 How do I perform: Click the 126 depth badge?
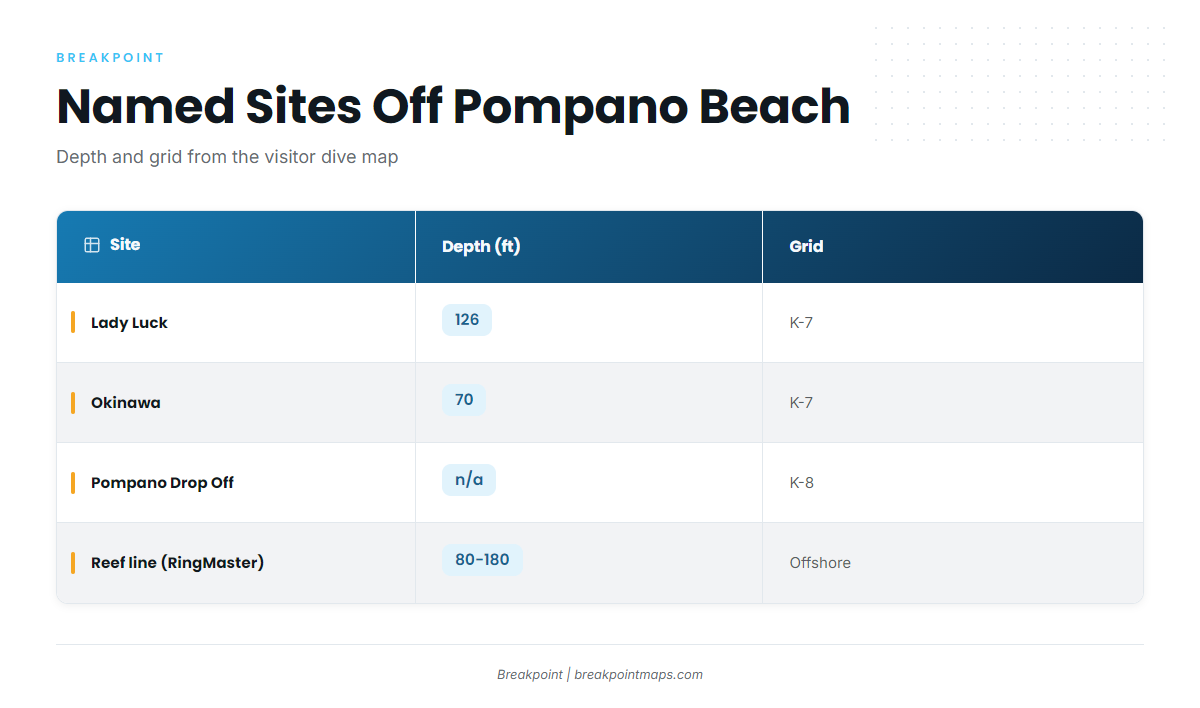pos(467,320)
